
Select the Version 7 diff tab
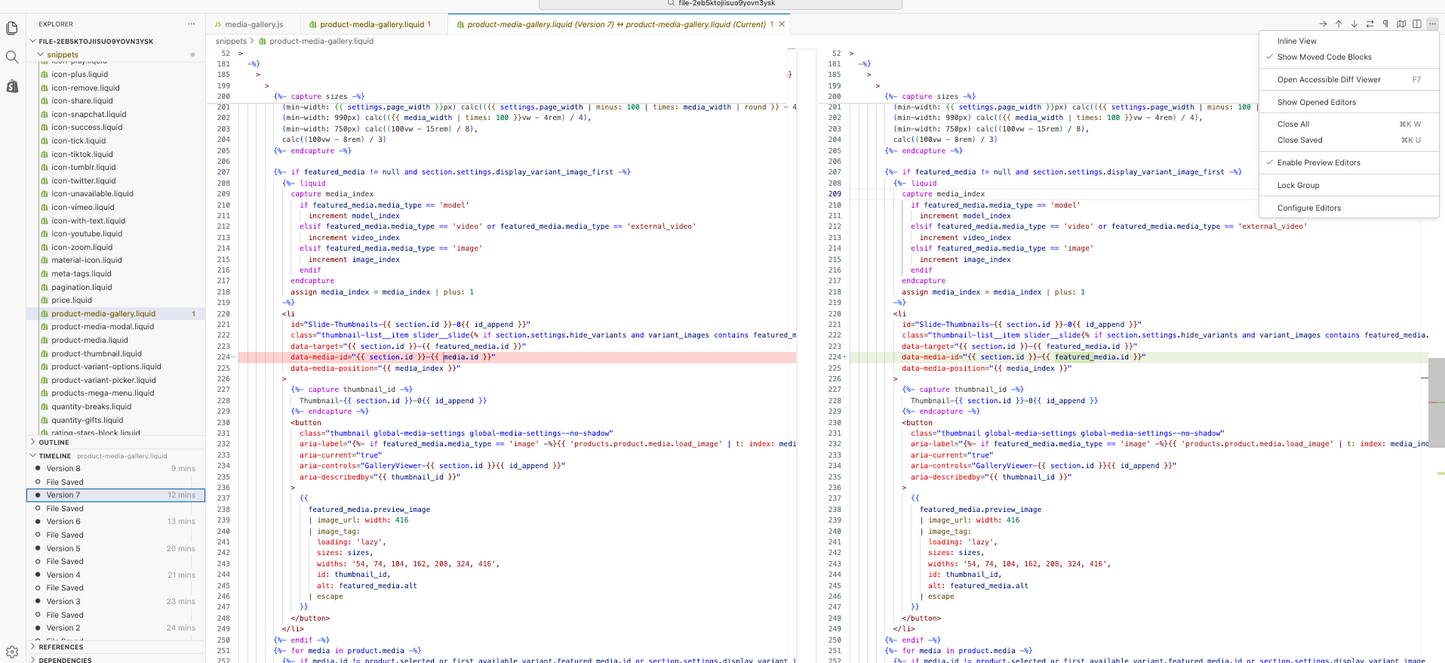(x=620, y=23)
